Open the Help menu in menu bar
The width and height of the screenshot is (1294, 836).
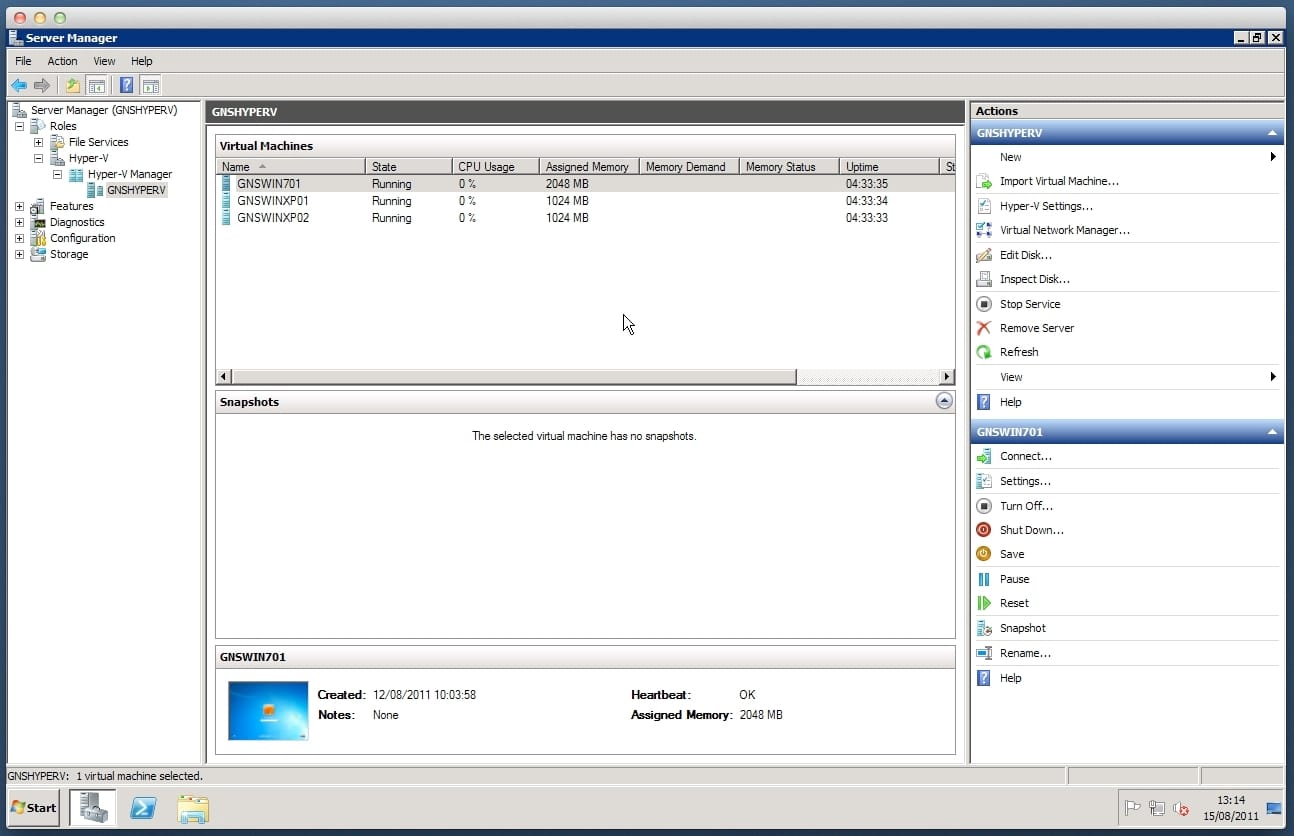point(142,61)
